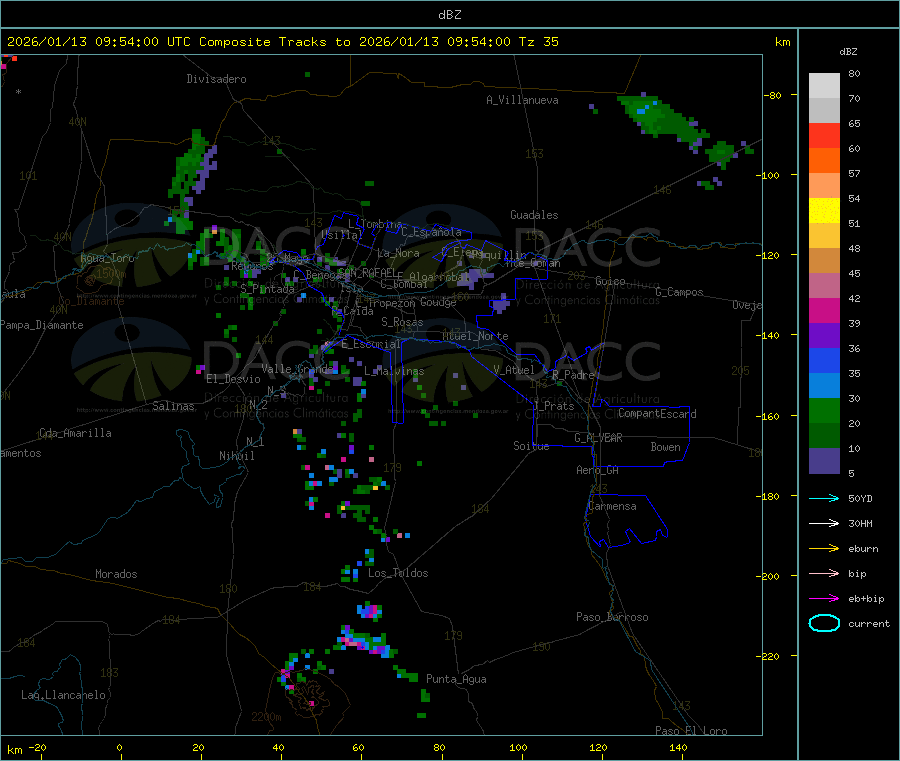Click the Cda_Amarilla map label
Viewport: 900px width, 761px height.
tap(75, 433)
